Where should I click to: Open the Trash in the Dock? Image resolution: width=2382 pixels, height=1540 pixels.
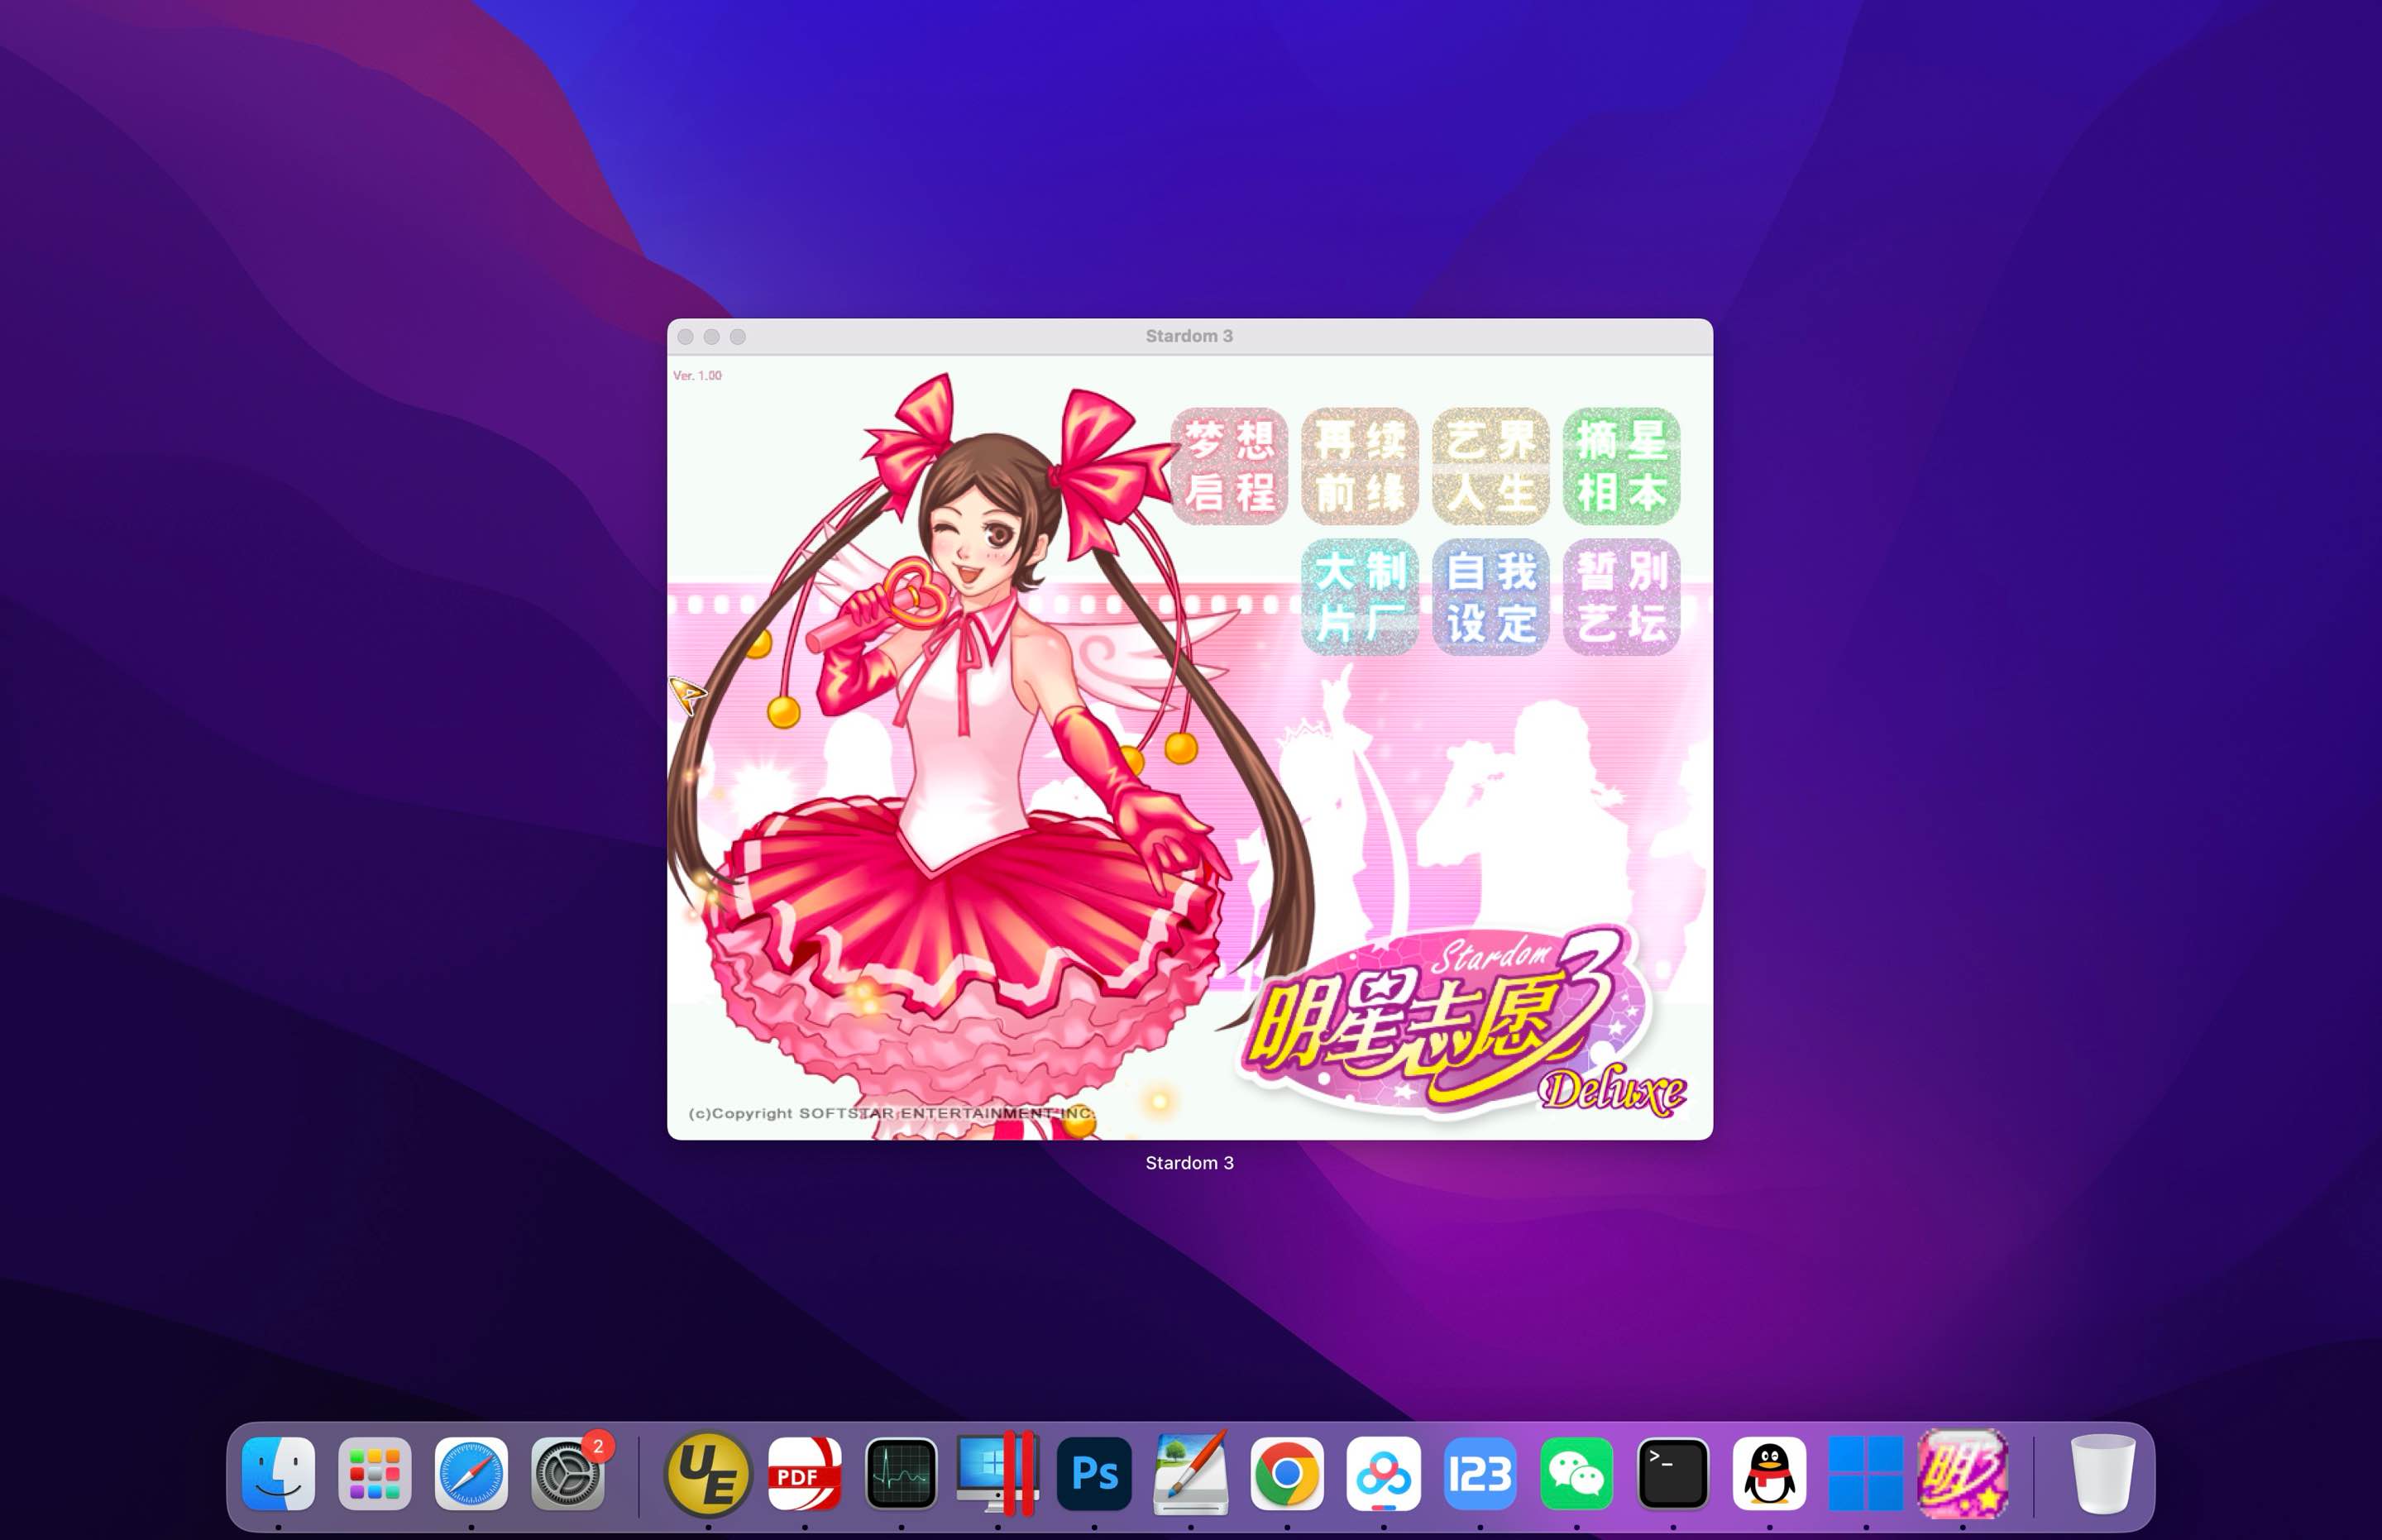(x=2102, y=1474)
